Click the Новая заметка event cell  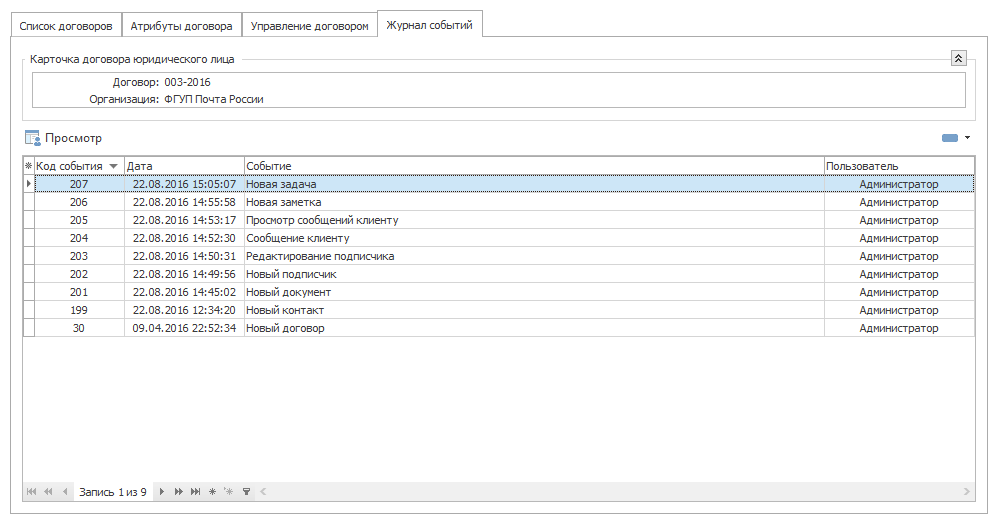[x=534, y=202]
